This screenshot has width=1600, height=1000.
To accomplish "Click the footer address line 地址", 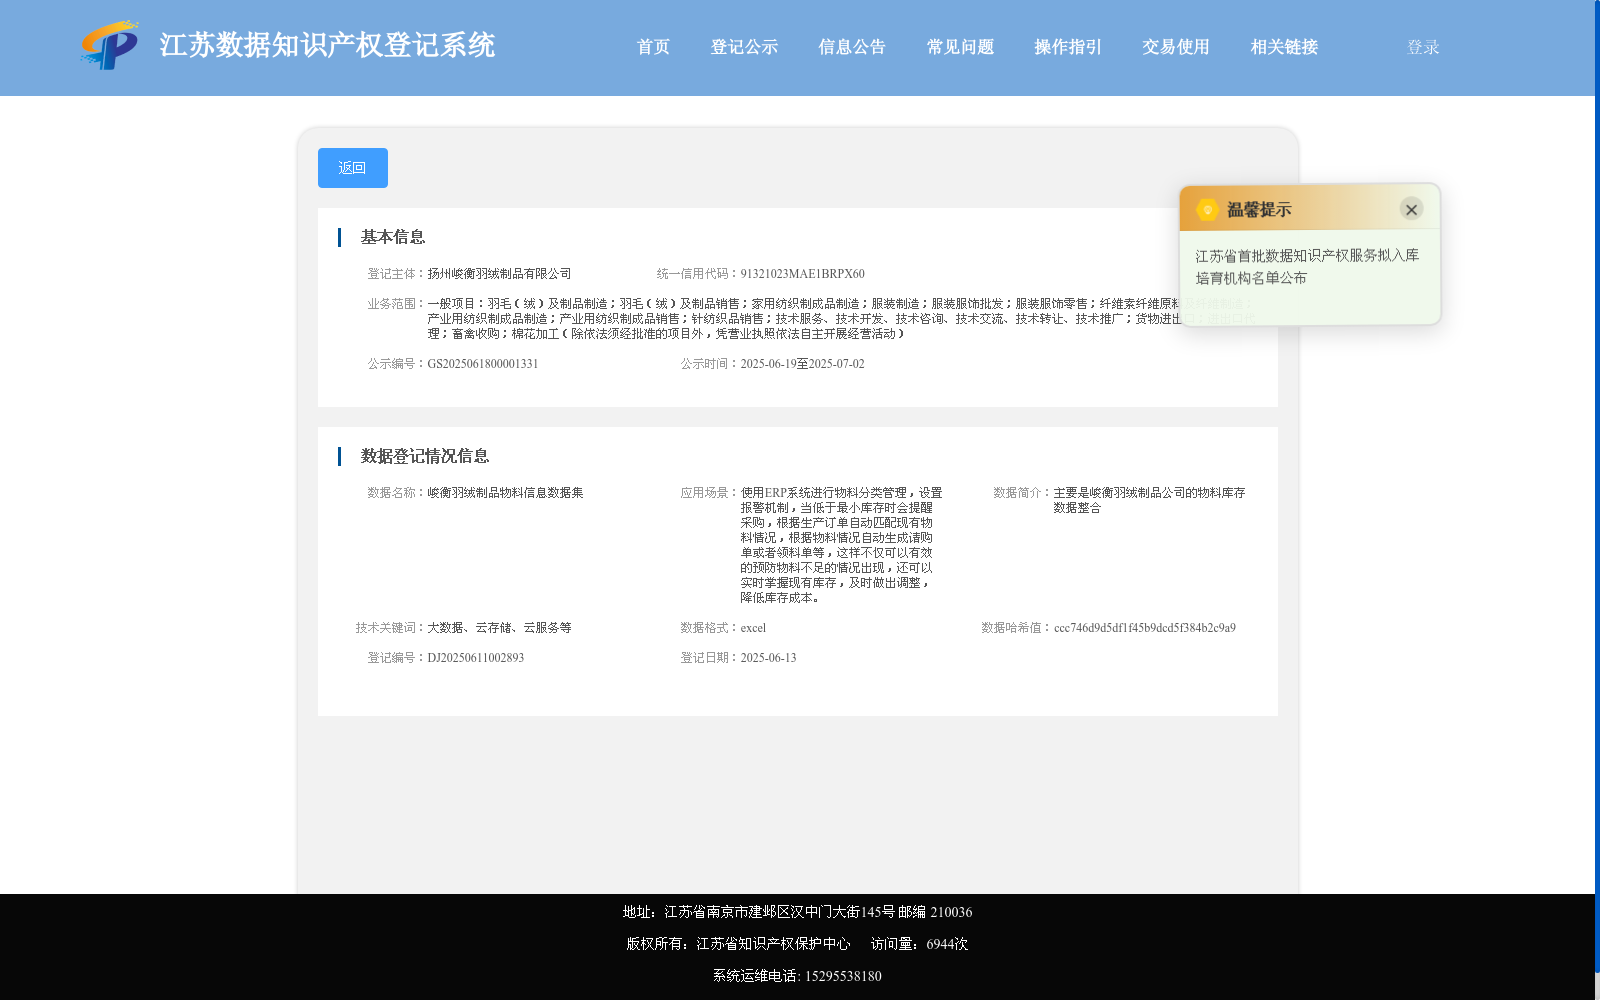I will (x=797, y=912).
